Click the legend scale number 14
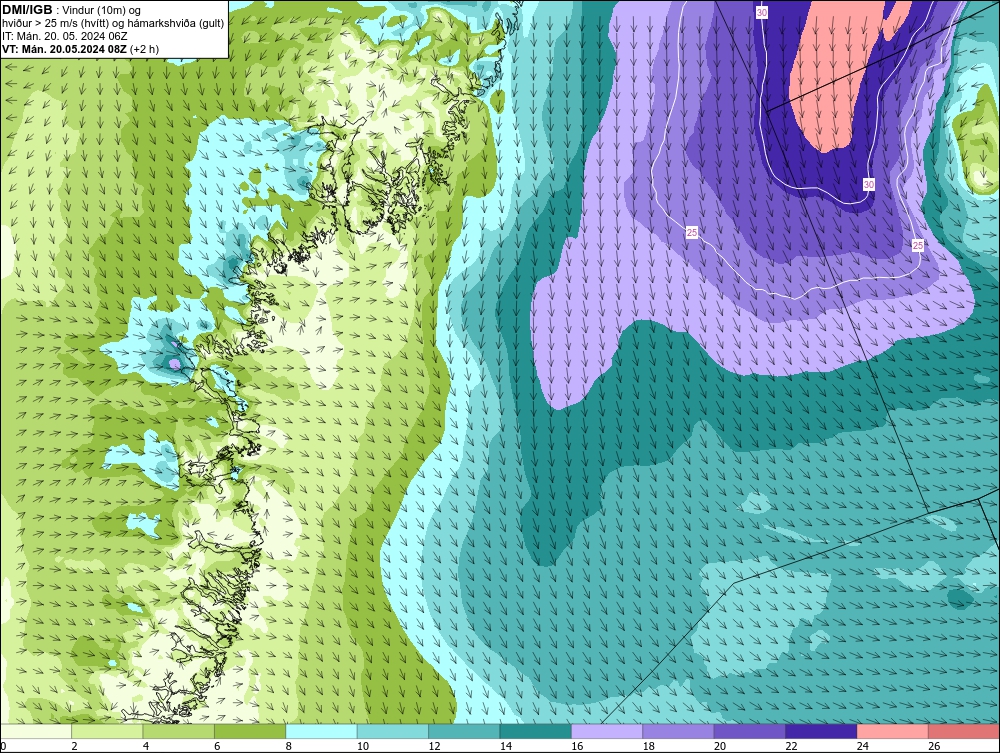This screenshot has height=753, width=1000. [x=506, y=746]
